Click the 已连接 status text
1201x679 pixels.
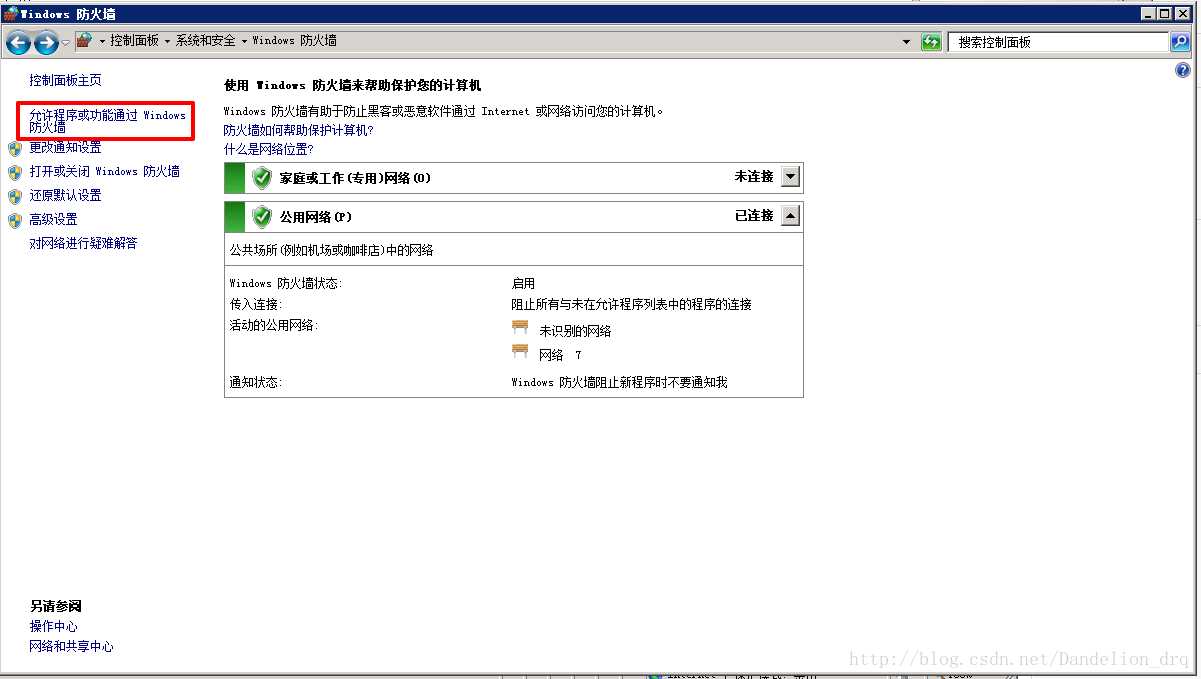click(x=754, y=215)
